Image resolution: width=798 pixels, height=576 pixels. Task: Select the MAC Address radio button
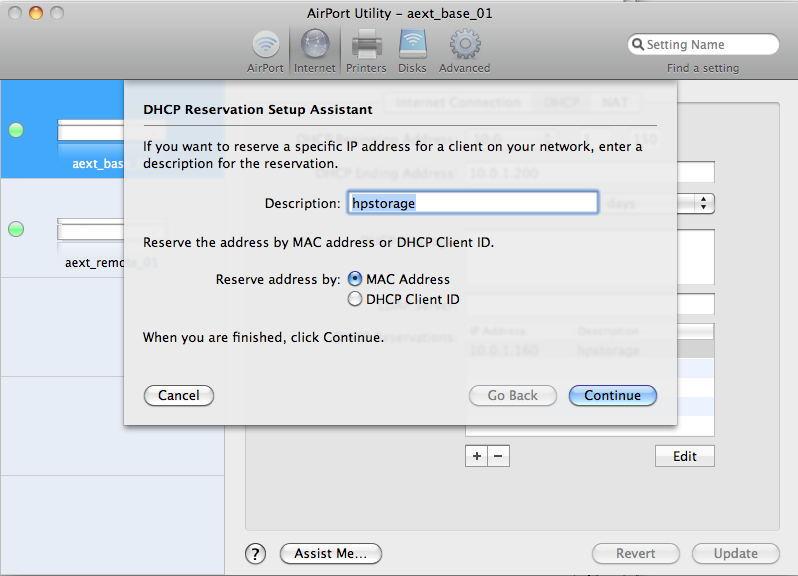[355, 279]
